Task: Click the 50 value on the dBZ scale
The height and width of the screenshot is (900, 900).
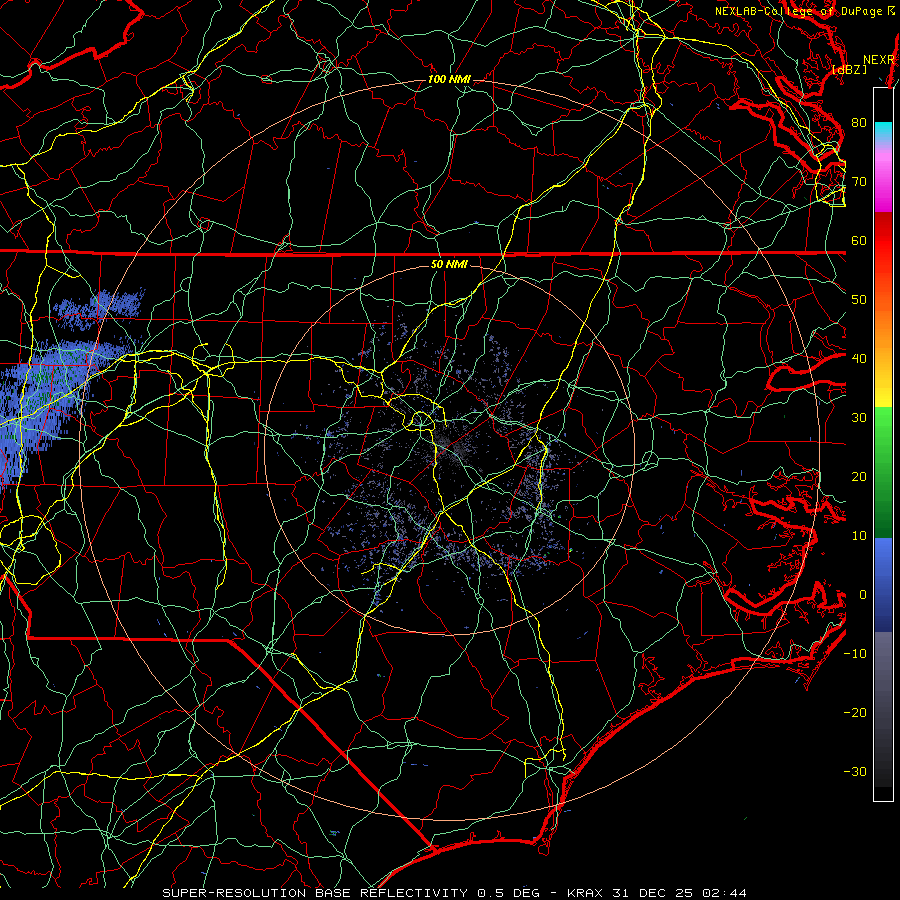Action: coord(859,300)
